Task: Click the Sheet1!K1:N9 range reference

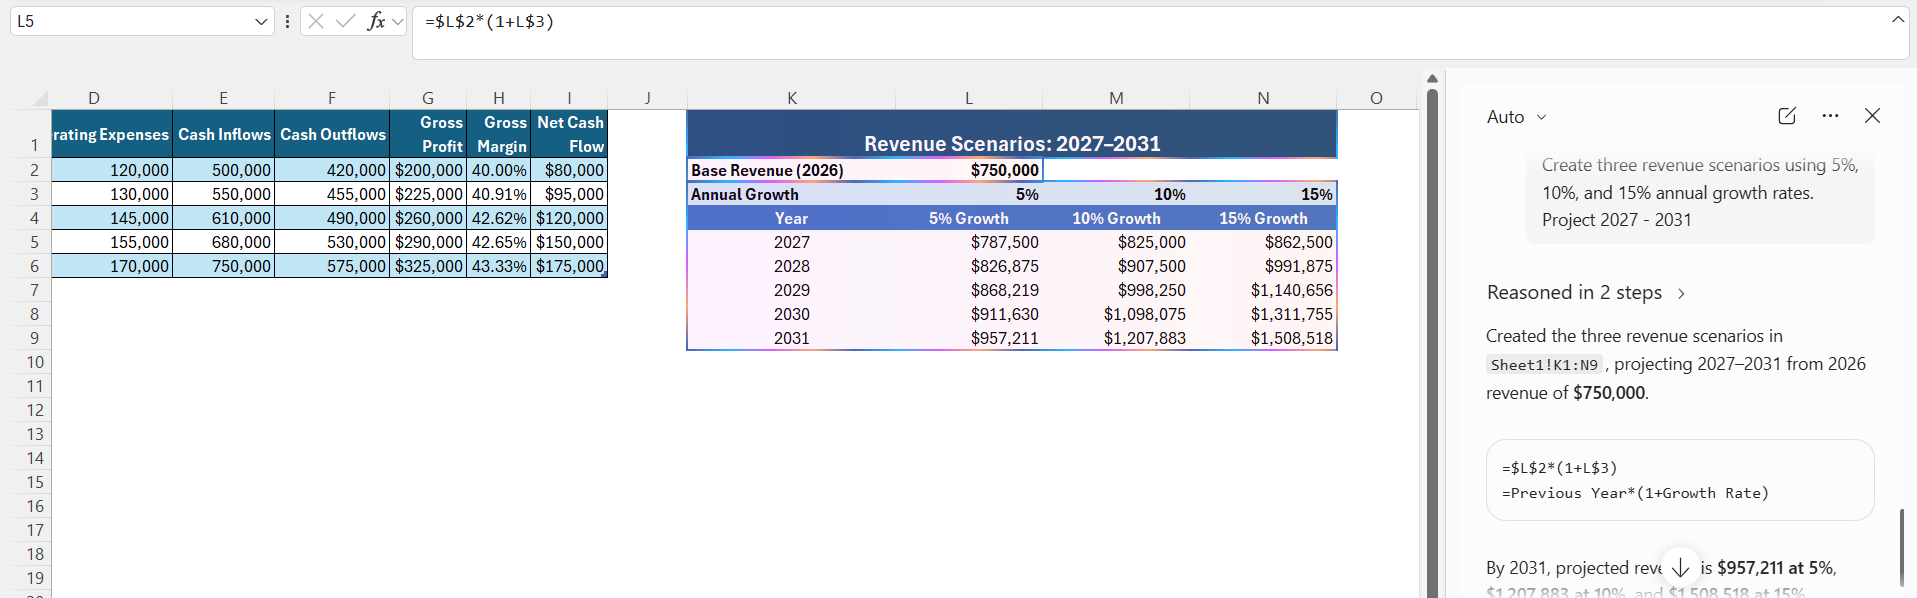Action: (x=1544, y=365)
